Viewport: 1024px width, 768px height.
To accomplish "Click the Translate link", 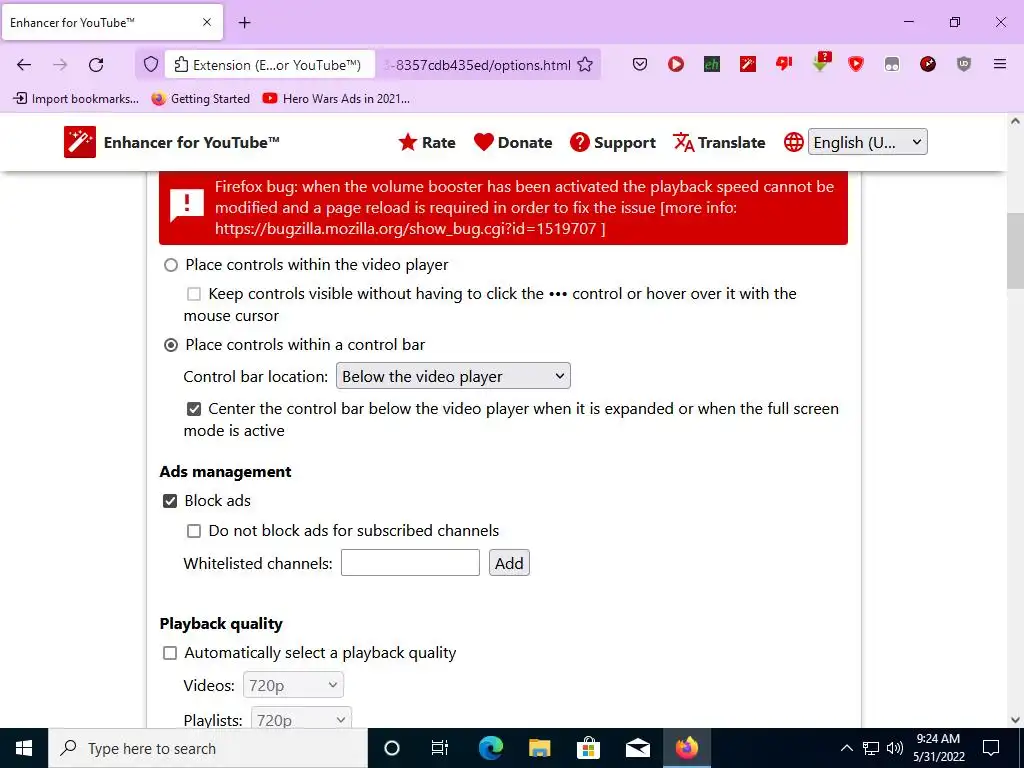I will click(719, 142).
